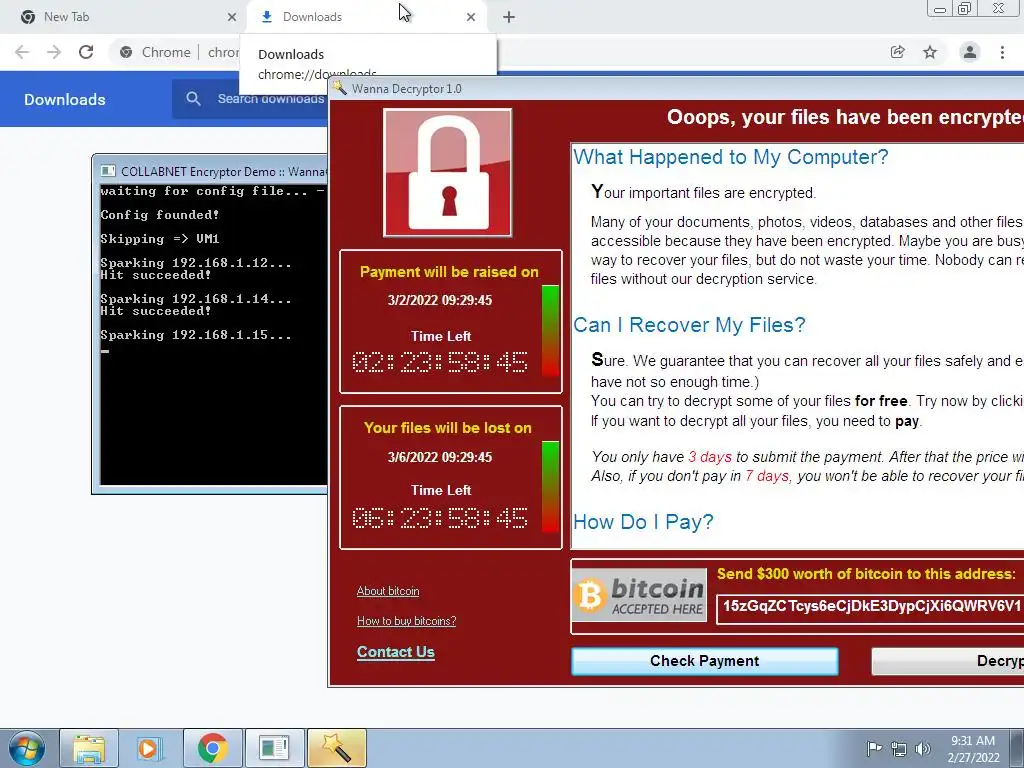Screen dimensions: 1024x768
Task: Open a new tab with the plus button
Action: coord(509,17)
